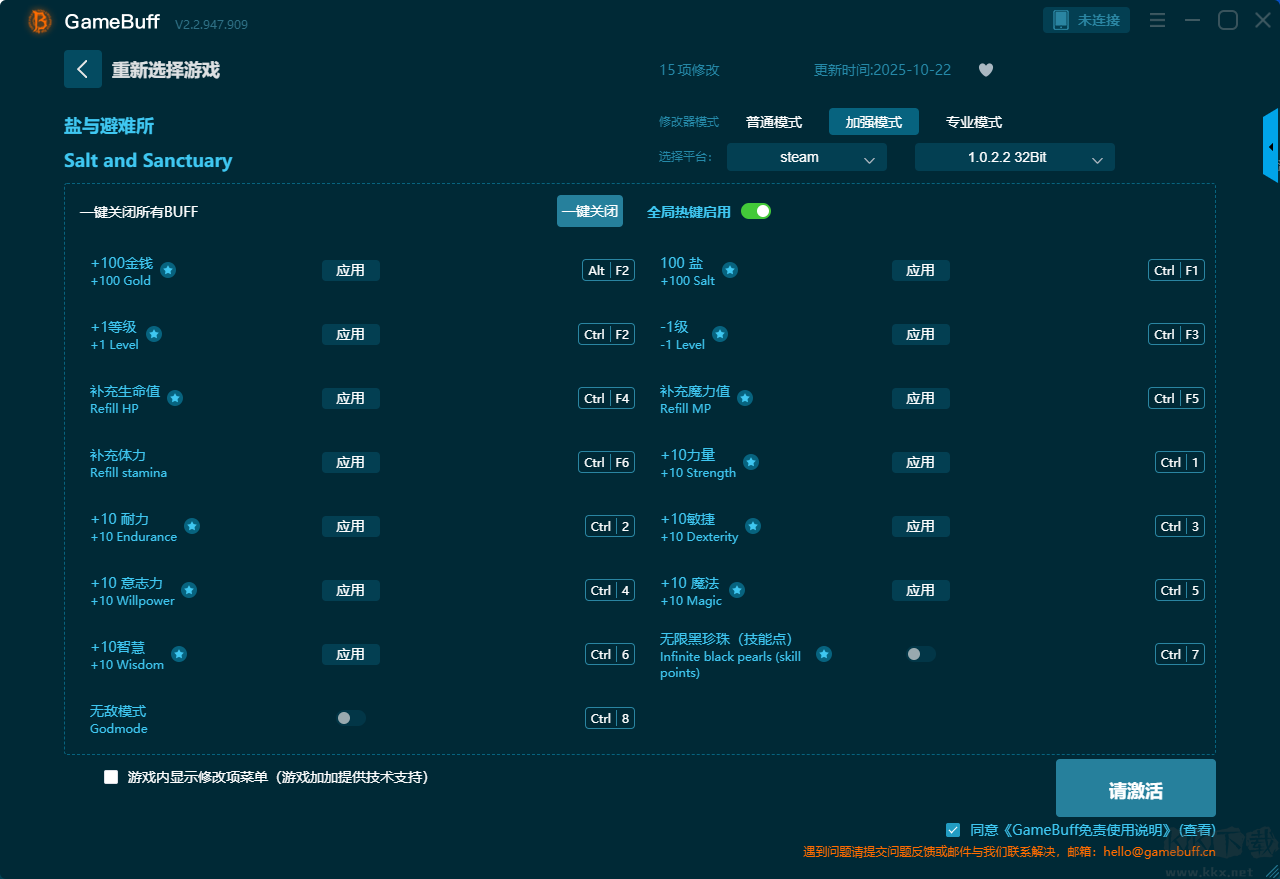Click the star icon next to +10 Strength
The height and width of the screenshot is (879, 1280).
pyautogui.click(x=751, y=462)
